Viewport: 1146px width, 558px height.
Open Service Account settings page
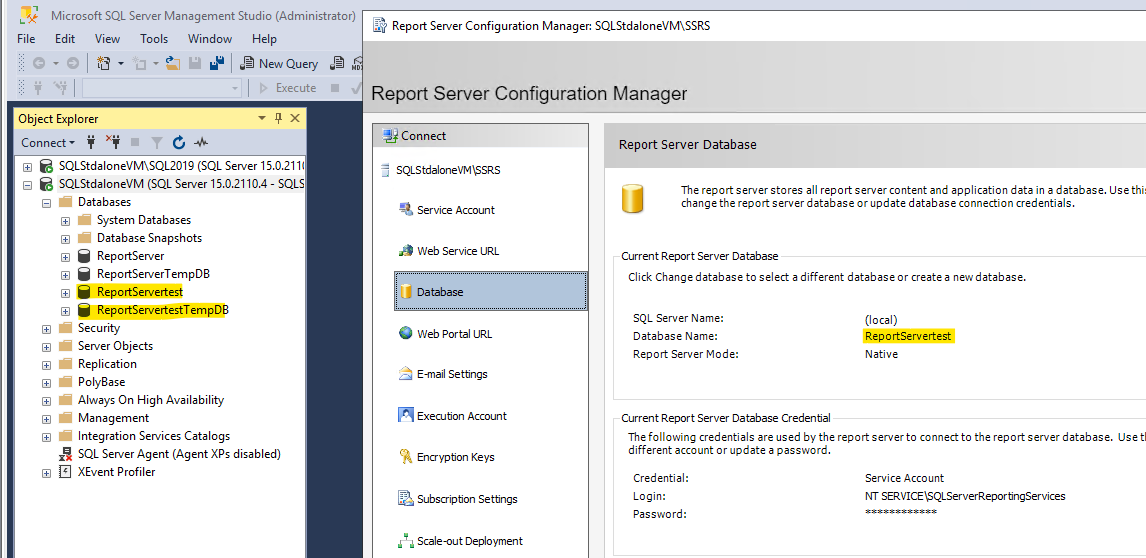pyautogui.click(x=446, y=210)
